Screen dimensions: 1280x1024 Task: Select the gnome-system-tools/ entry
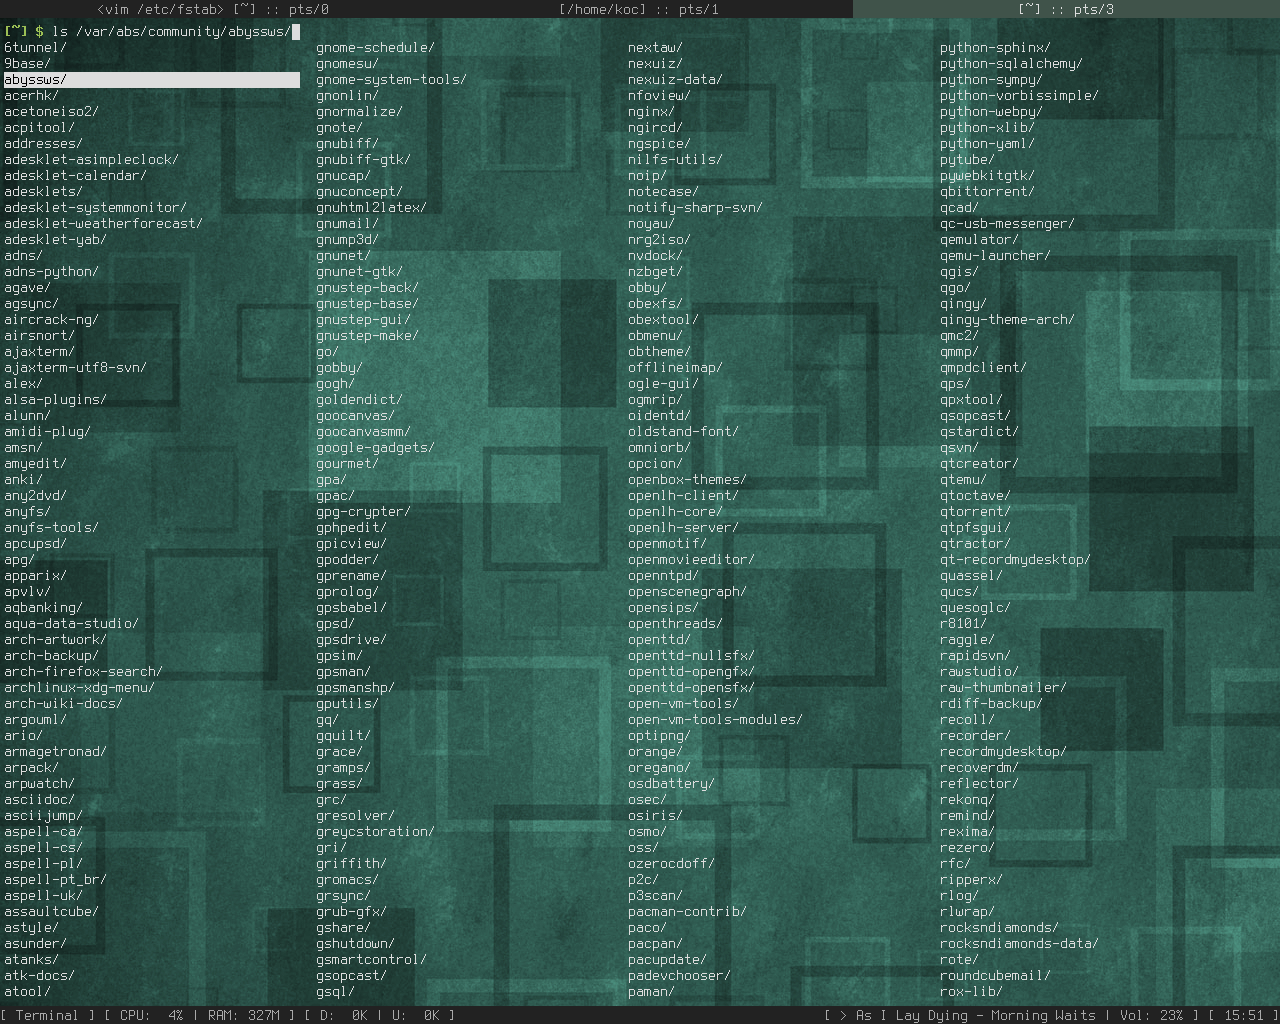click(x=391, y=79)
